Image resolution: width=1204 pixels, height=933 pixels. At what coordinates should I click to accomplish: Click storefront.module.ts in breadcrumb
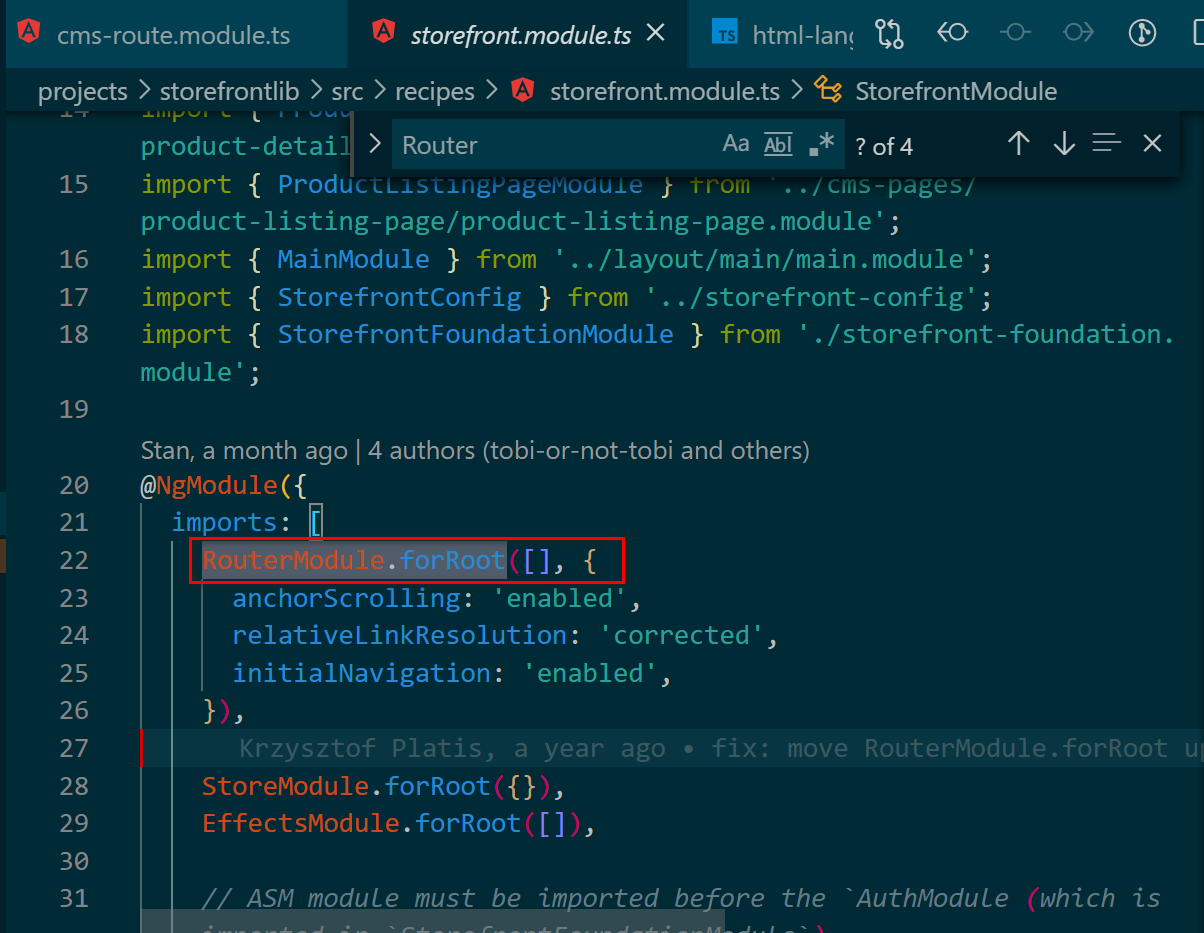point(665,92)
